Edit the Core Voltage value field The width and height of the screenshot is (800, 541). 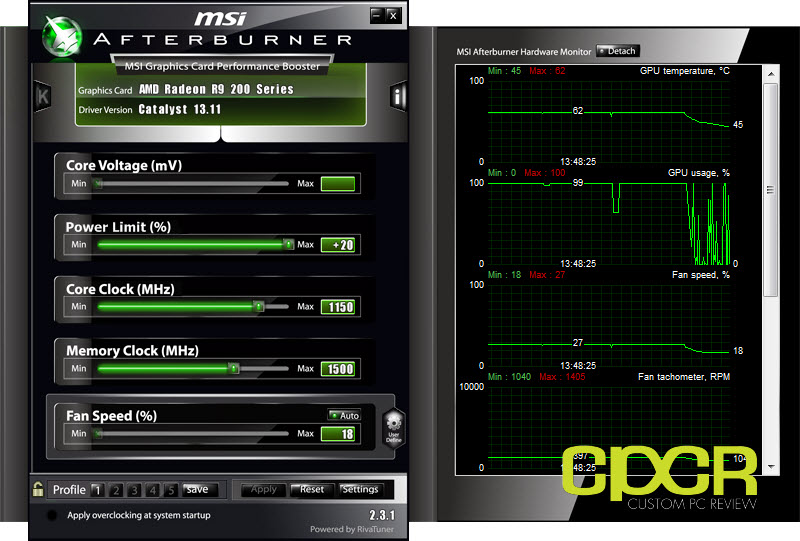tap(338, 184)
